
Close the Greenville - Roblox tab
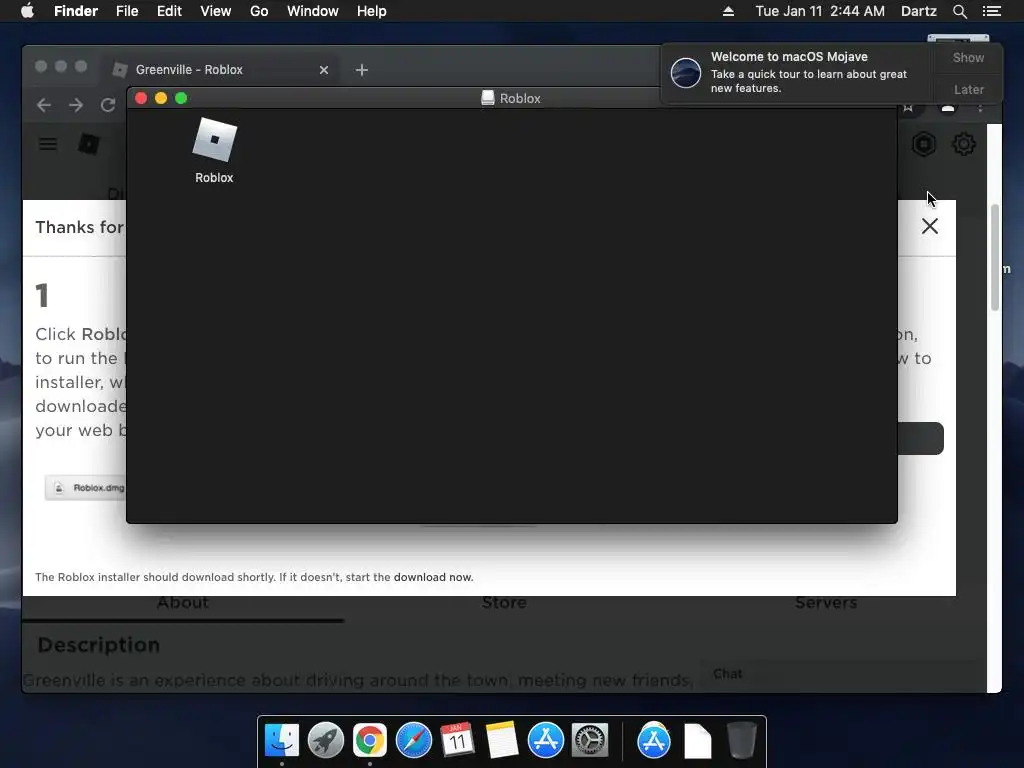point(324,70)
